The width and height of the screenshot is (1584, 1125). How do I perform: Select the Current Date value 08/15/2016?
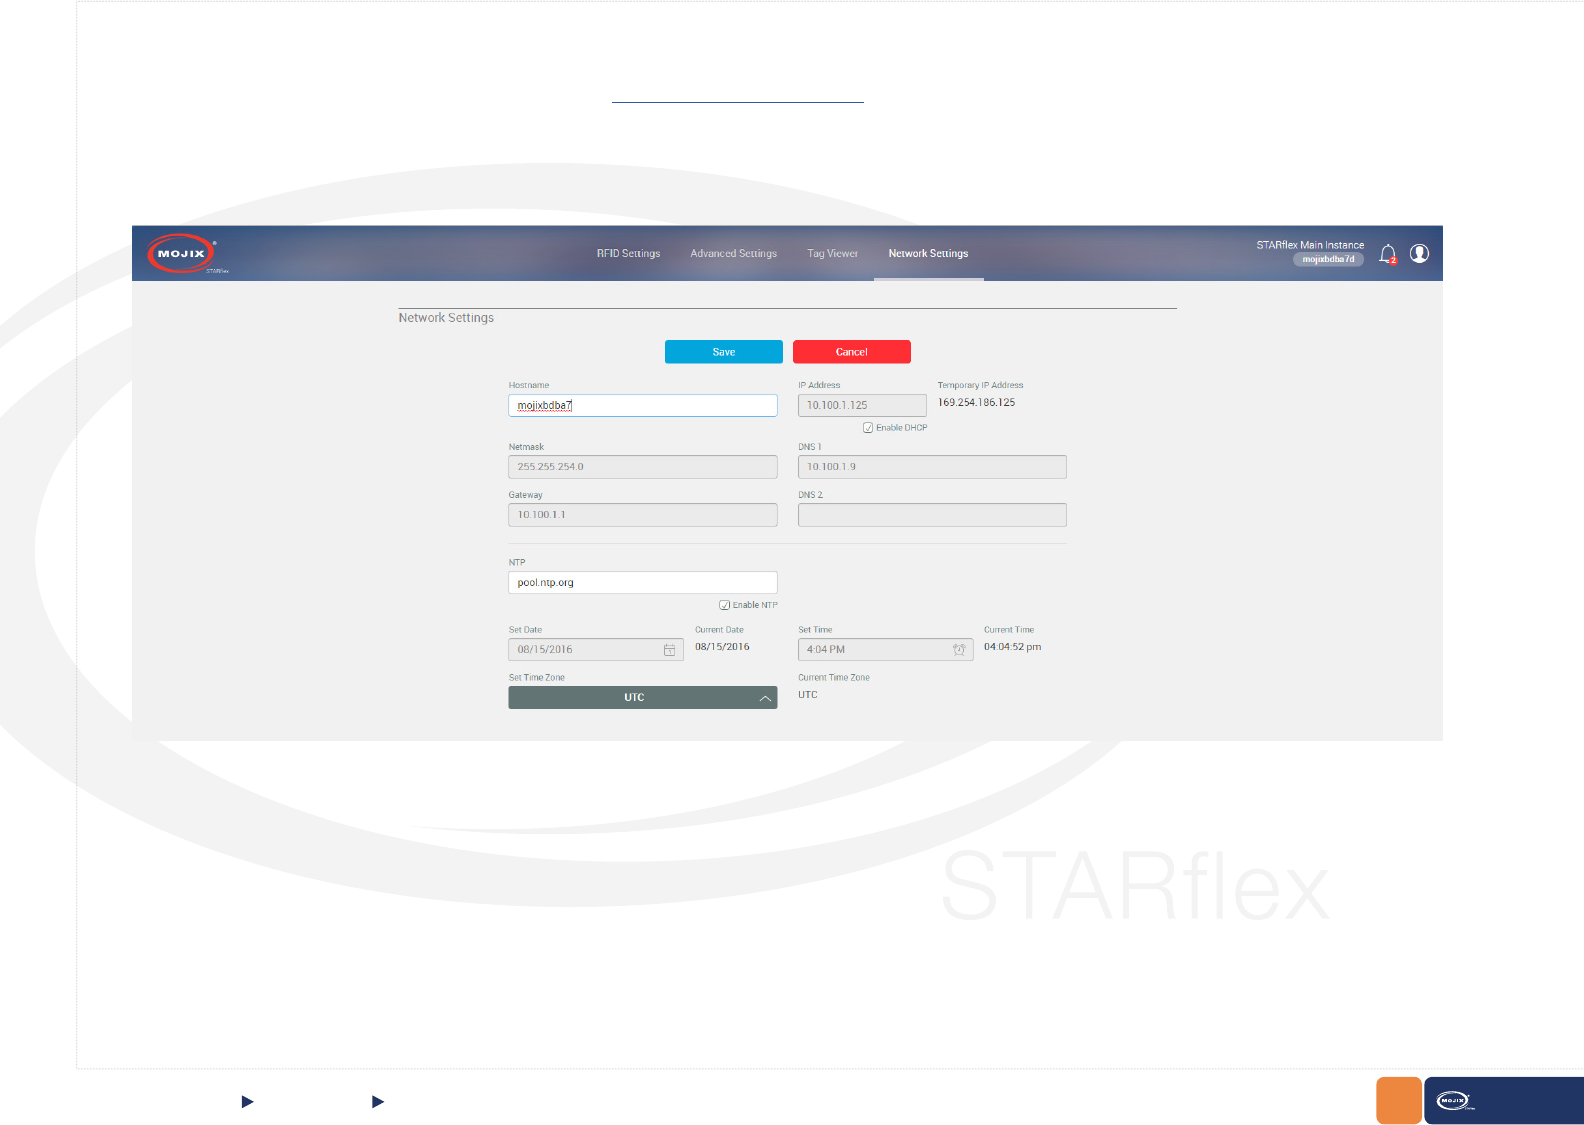coord(722,647)
